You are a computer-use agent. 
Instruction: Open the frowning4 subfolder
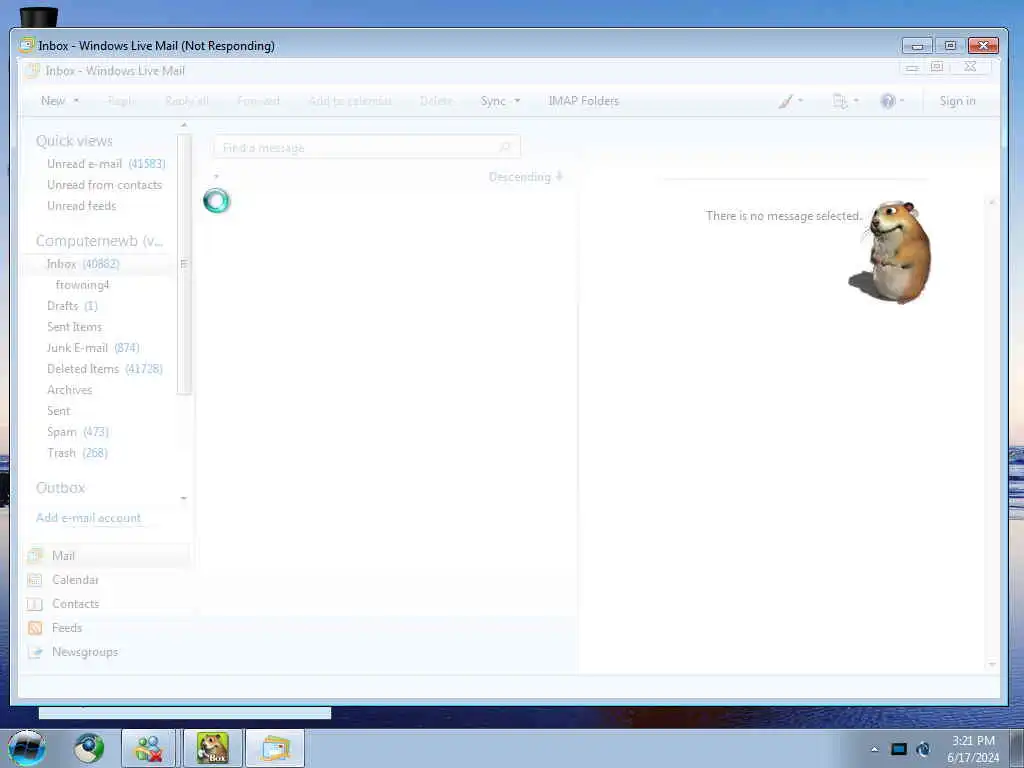[x=82, y=285]
